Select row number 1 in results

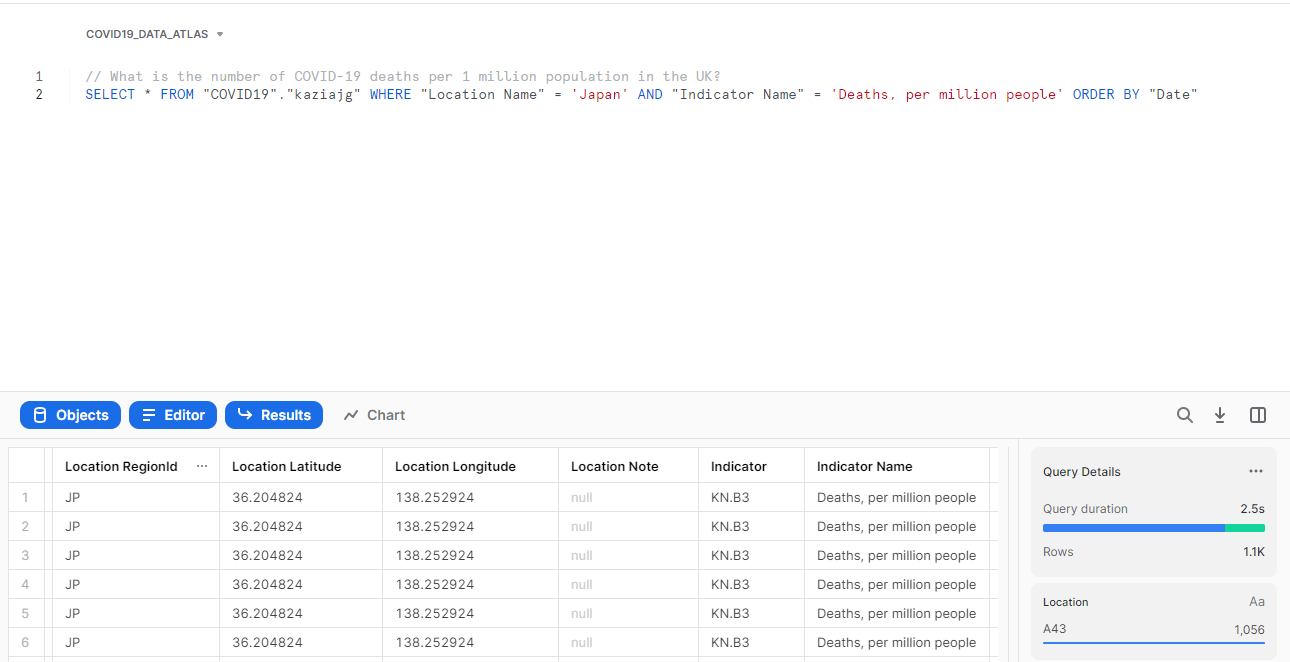25,497
